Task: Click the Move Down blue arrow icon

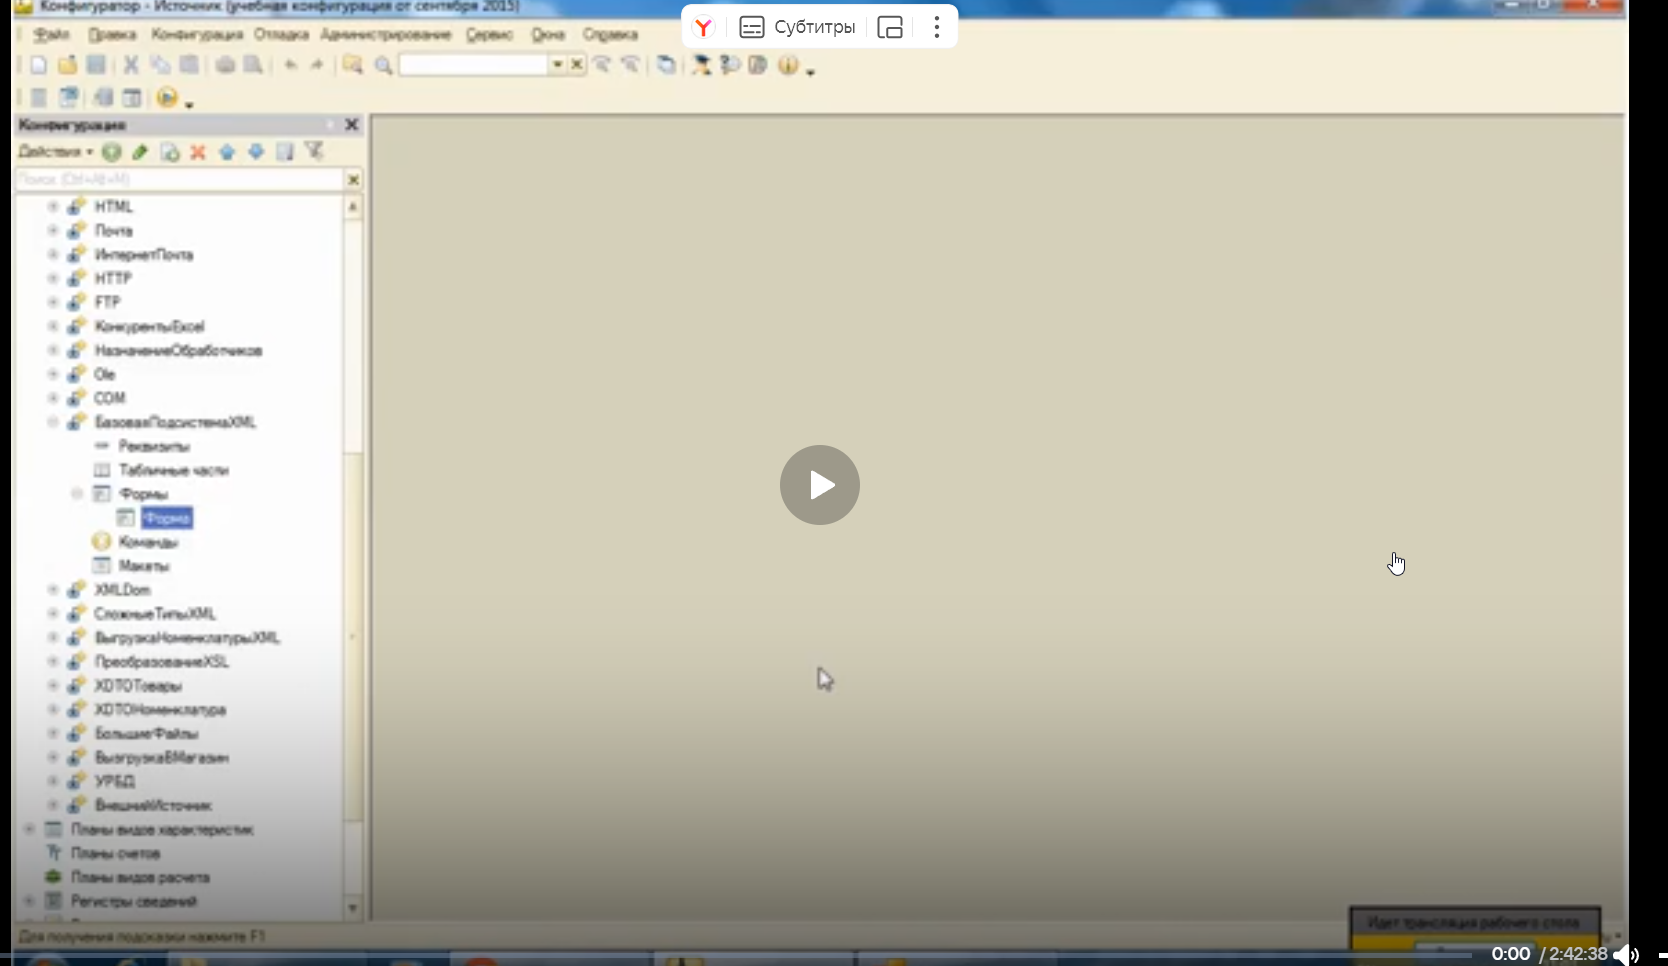Action: coord(256,152)
